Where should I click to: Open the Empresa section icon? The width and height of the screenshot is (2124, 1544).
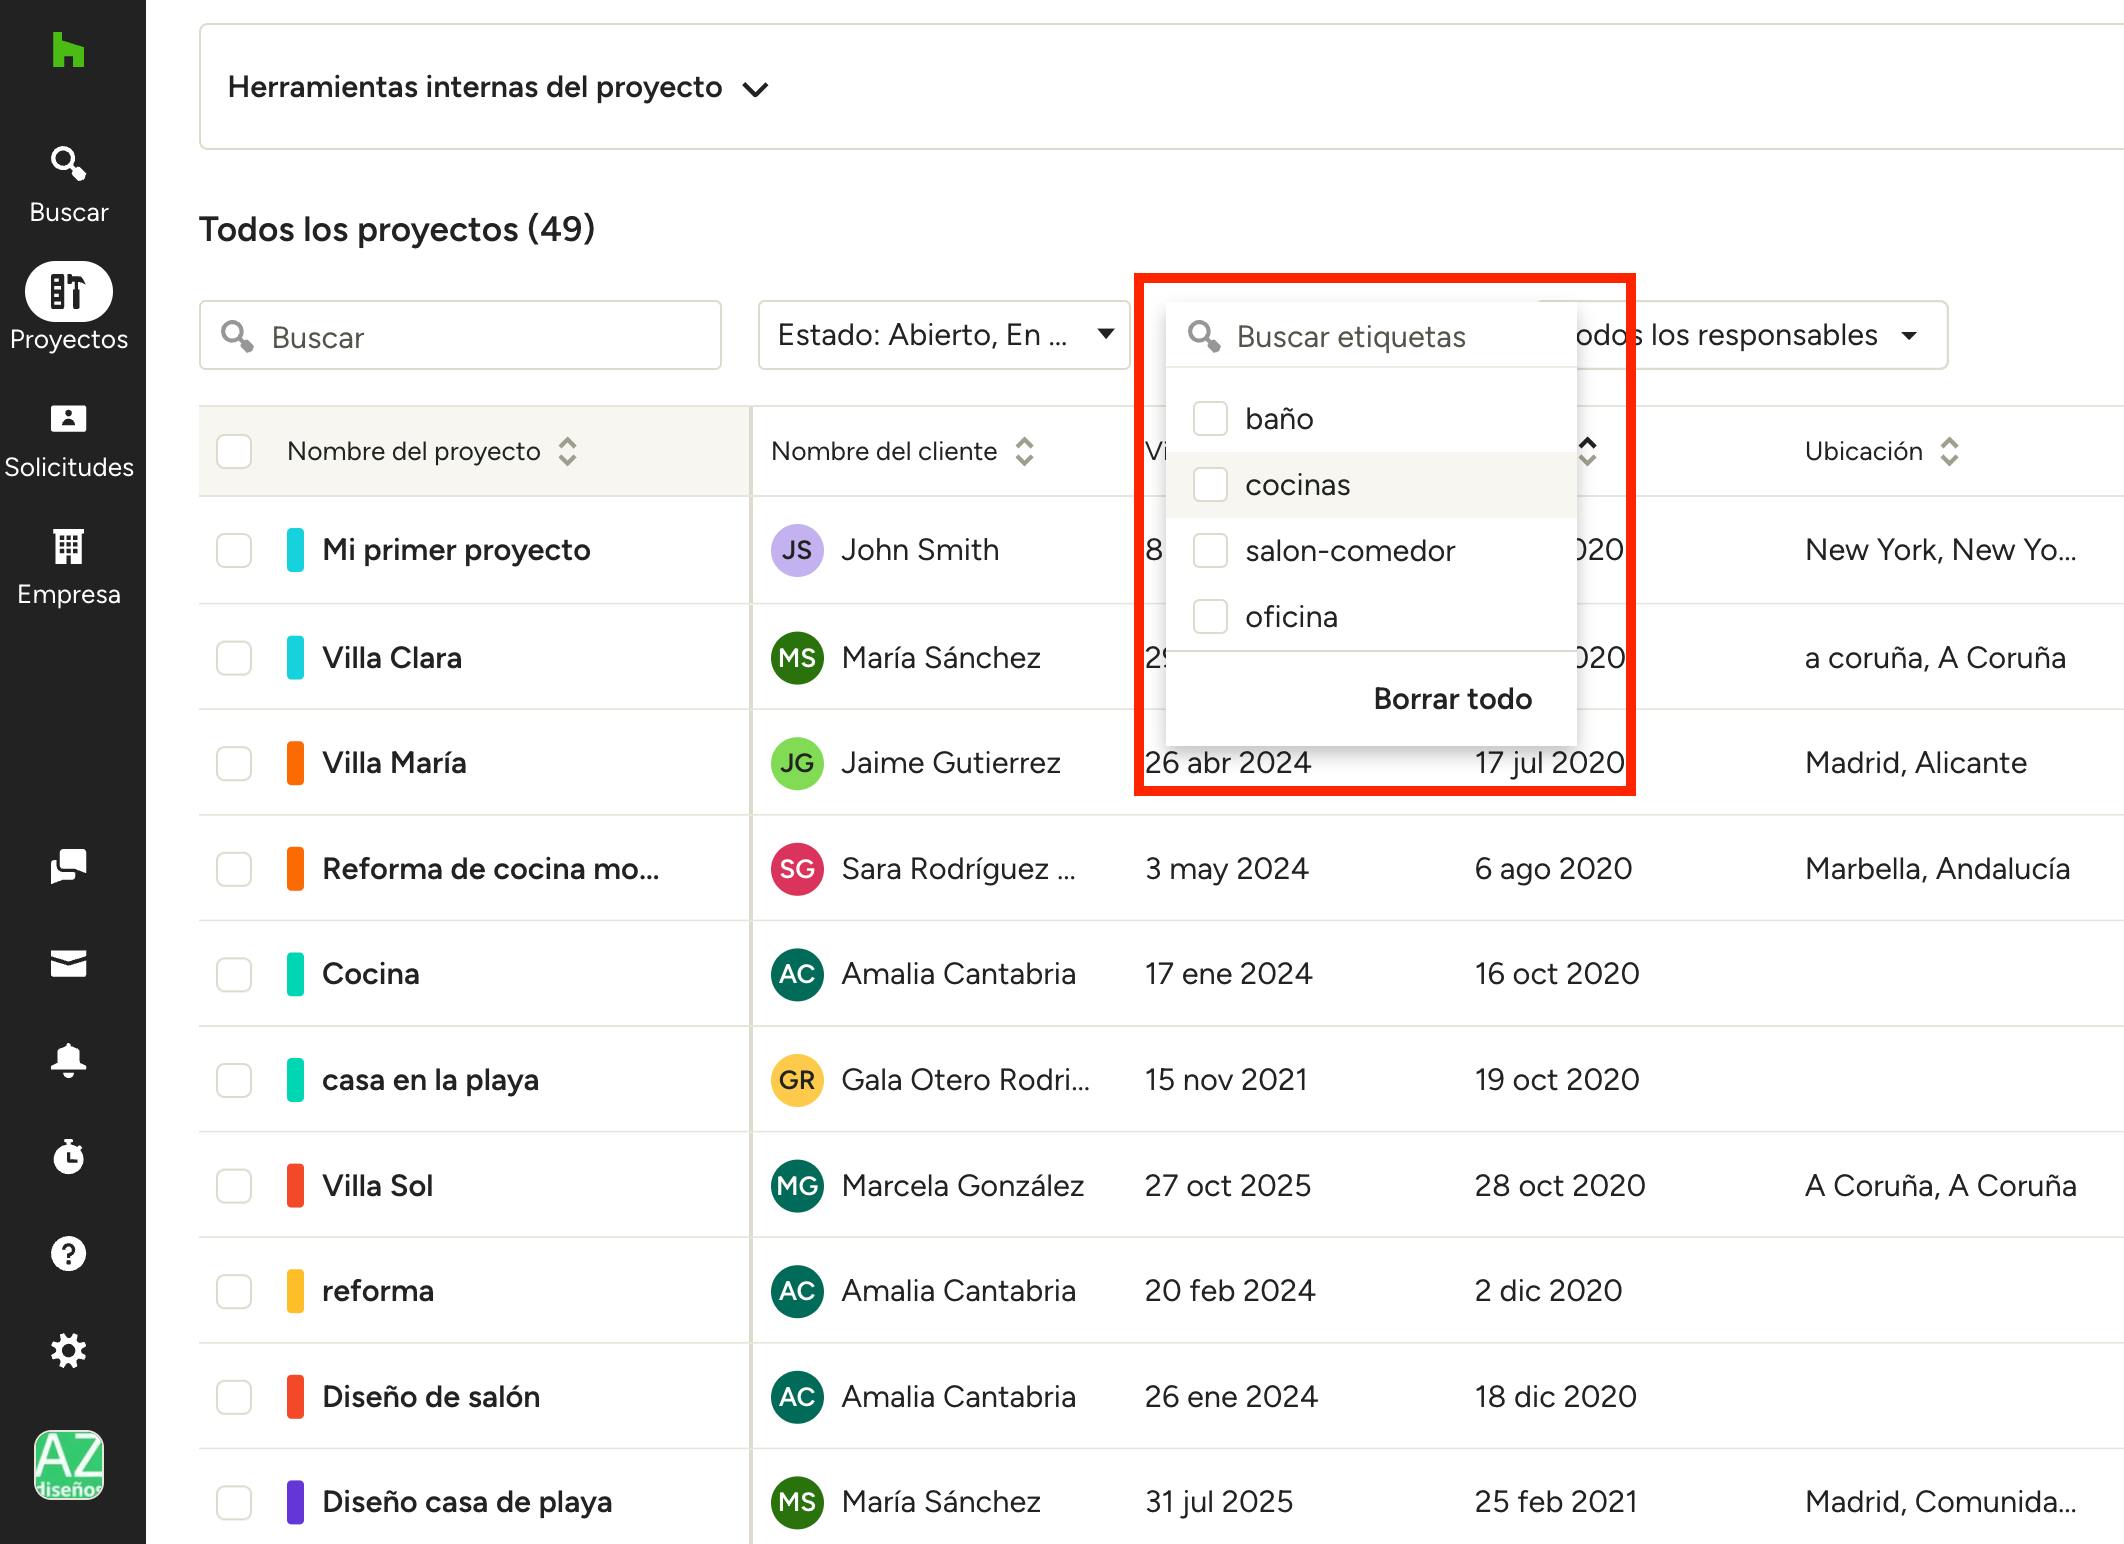tap(68, 547)
